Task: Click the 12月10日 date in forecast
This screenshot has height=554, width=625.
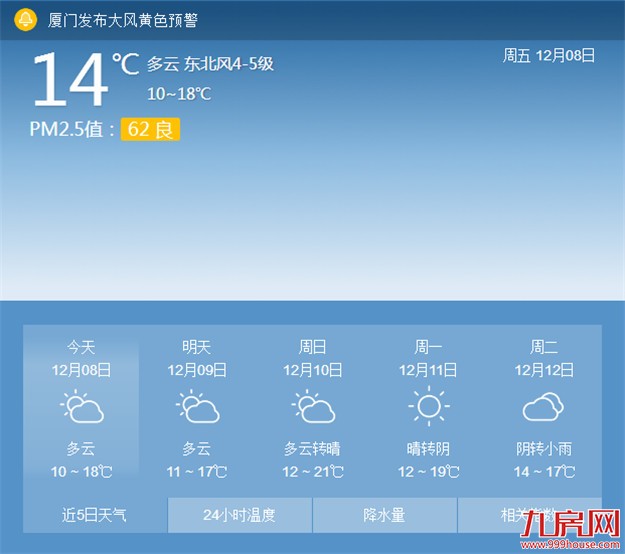Action: (312, 370)
